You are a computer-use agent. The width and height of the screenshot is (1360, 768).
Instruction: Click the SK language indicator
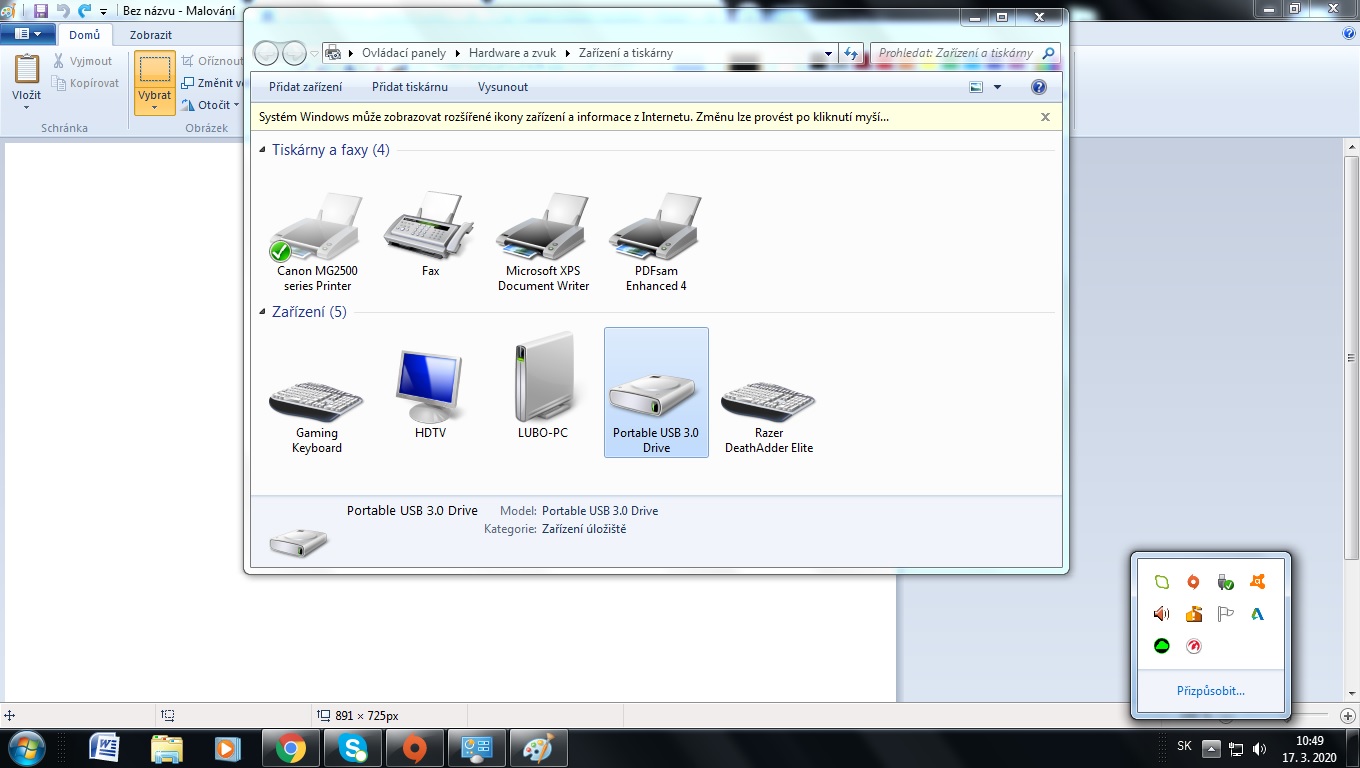click(1184, 746)
